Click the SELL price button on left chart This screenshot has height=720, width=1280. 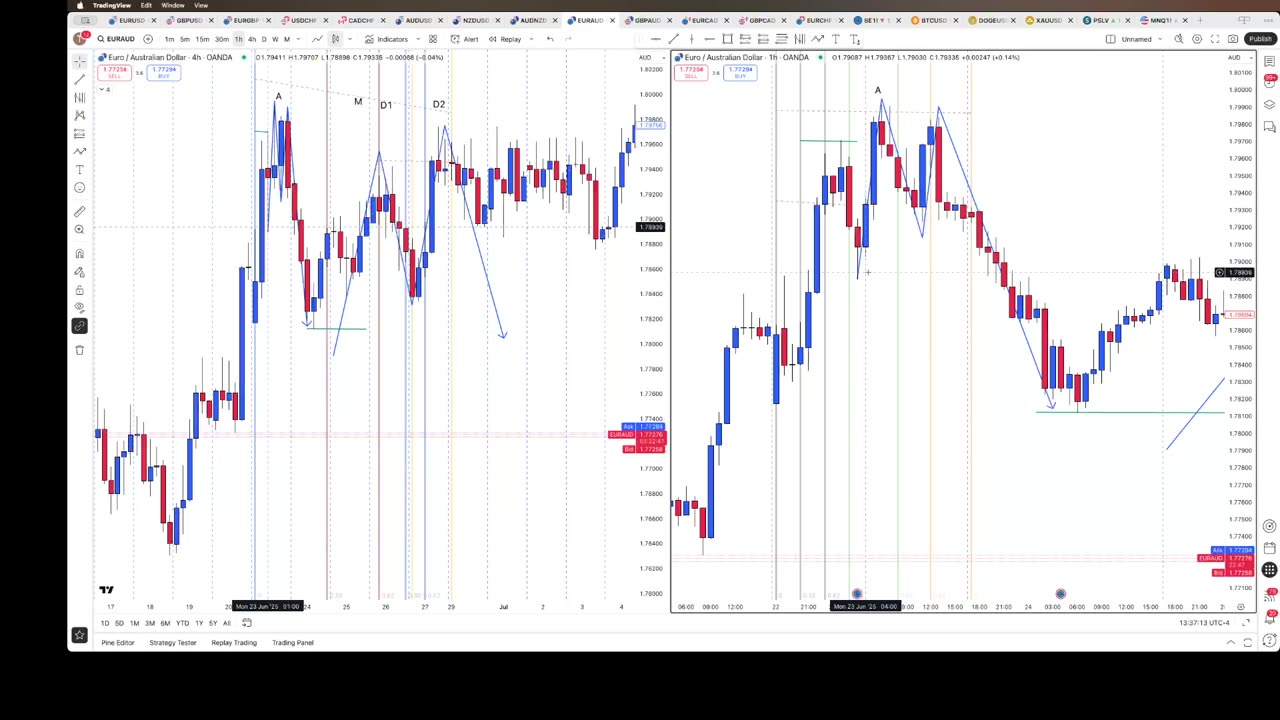click(114, 73)
